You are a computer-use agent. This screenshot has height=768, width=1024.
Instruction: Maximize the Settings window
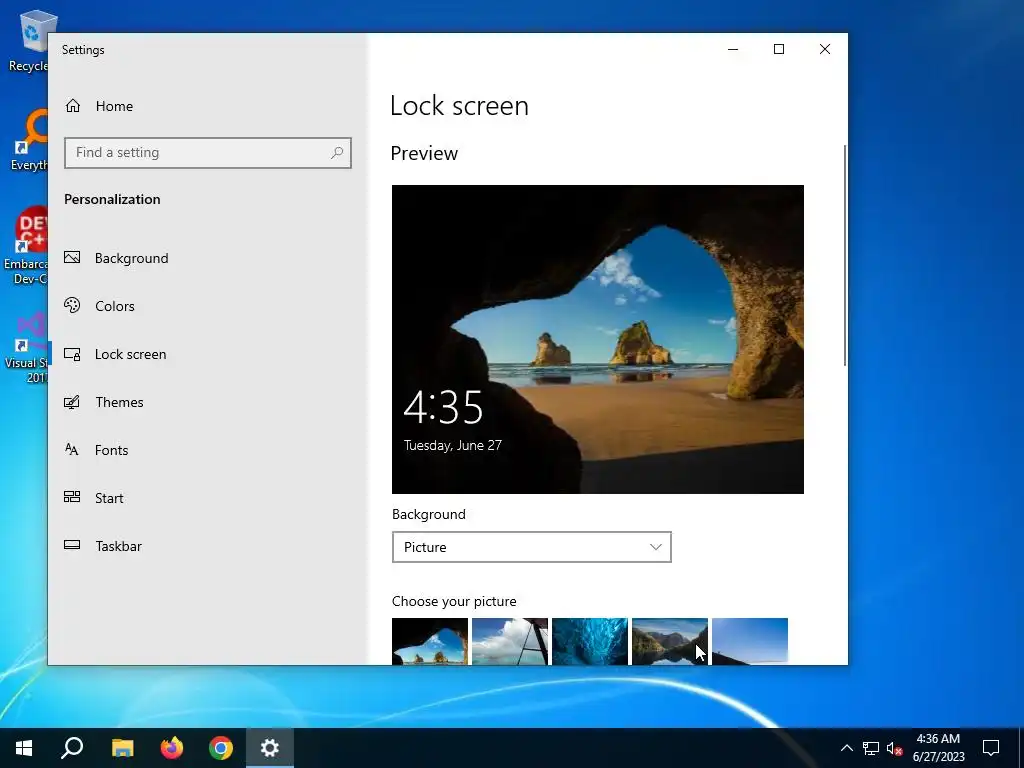click(x=778, y=50)
